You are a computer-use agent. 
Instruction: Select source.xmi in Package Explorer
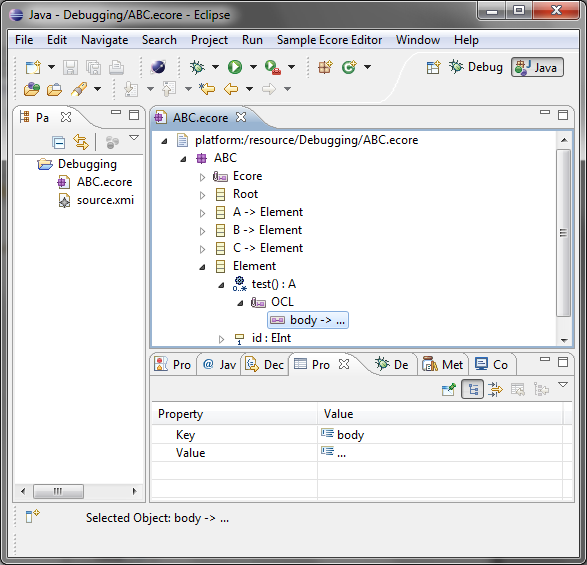tap(96, 200)
